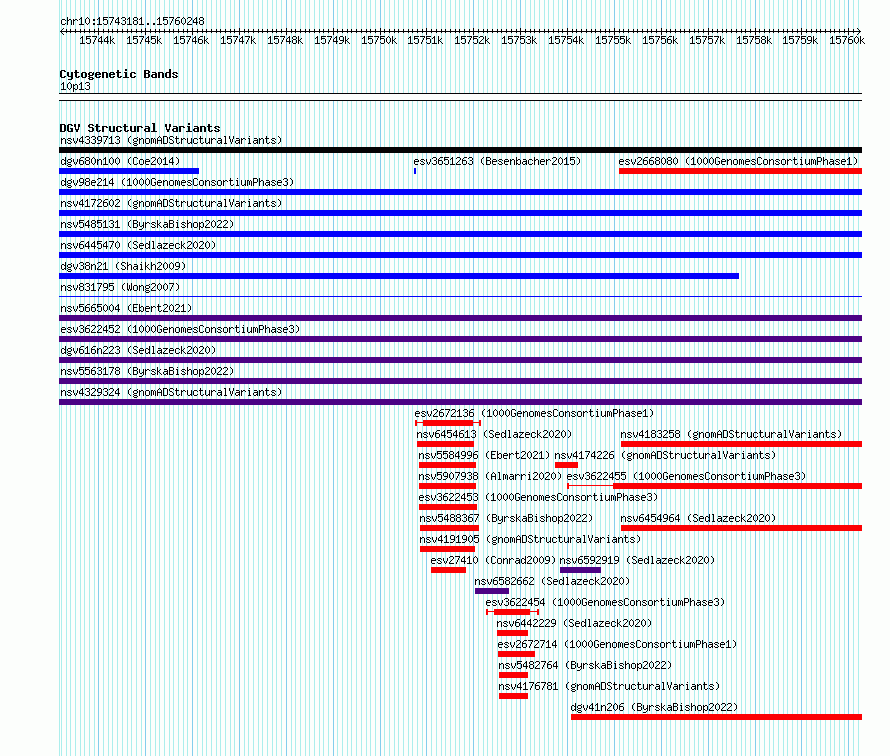890x756 pixels.
Task: Select dgv38n21 (Shaikh2009) label
Action: tap(123, 266)
